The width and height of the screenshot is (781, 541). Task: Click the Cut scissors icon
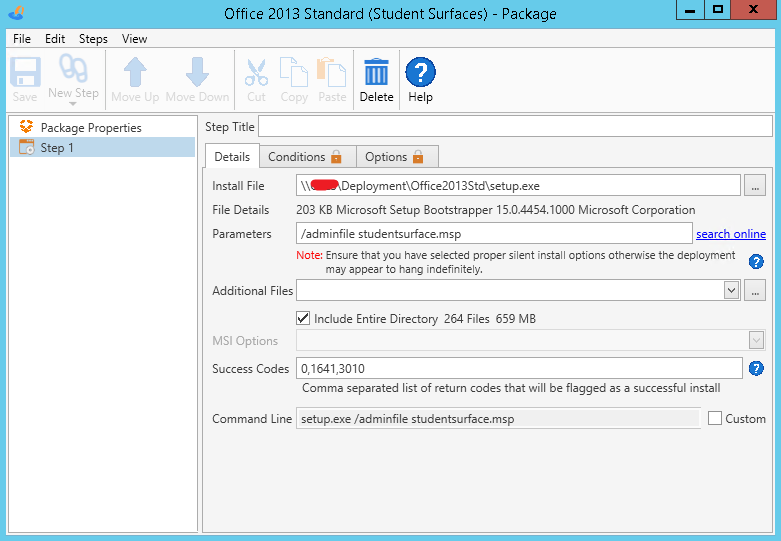pos(256,73)
